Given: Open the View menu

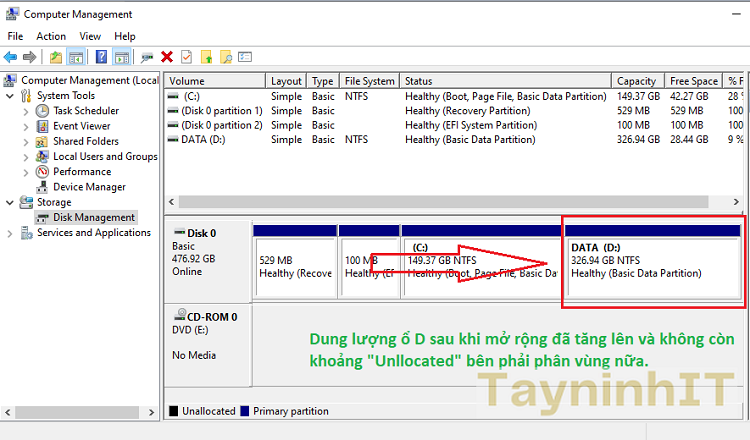Looking at the screenshot, I should tap(90, 36).
